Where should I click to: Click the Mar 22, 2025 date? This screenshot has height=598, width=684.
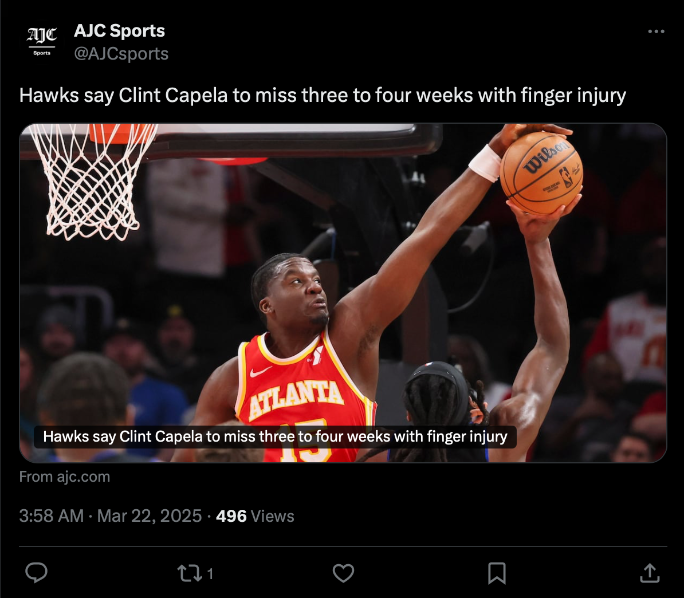coord(149,516)
